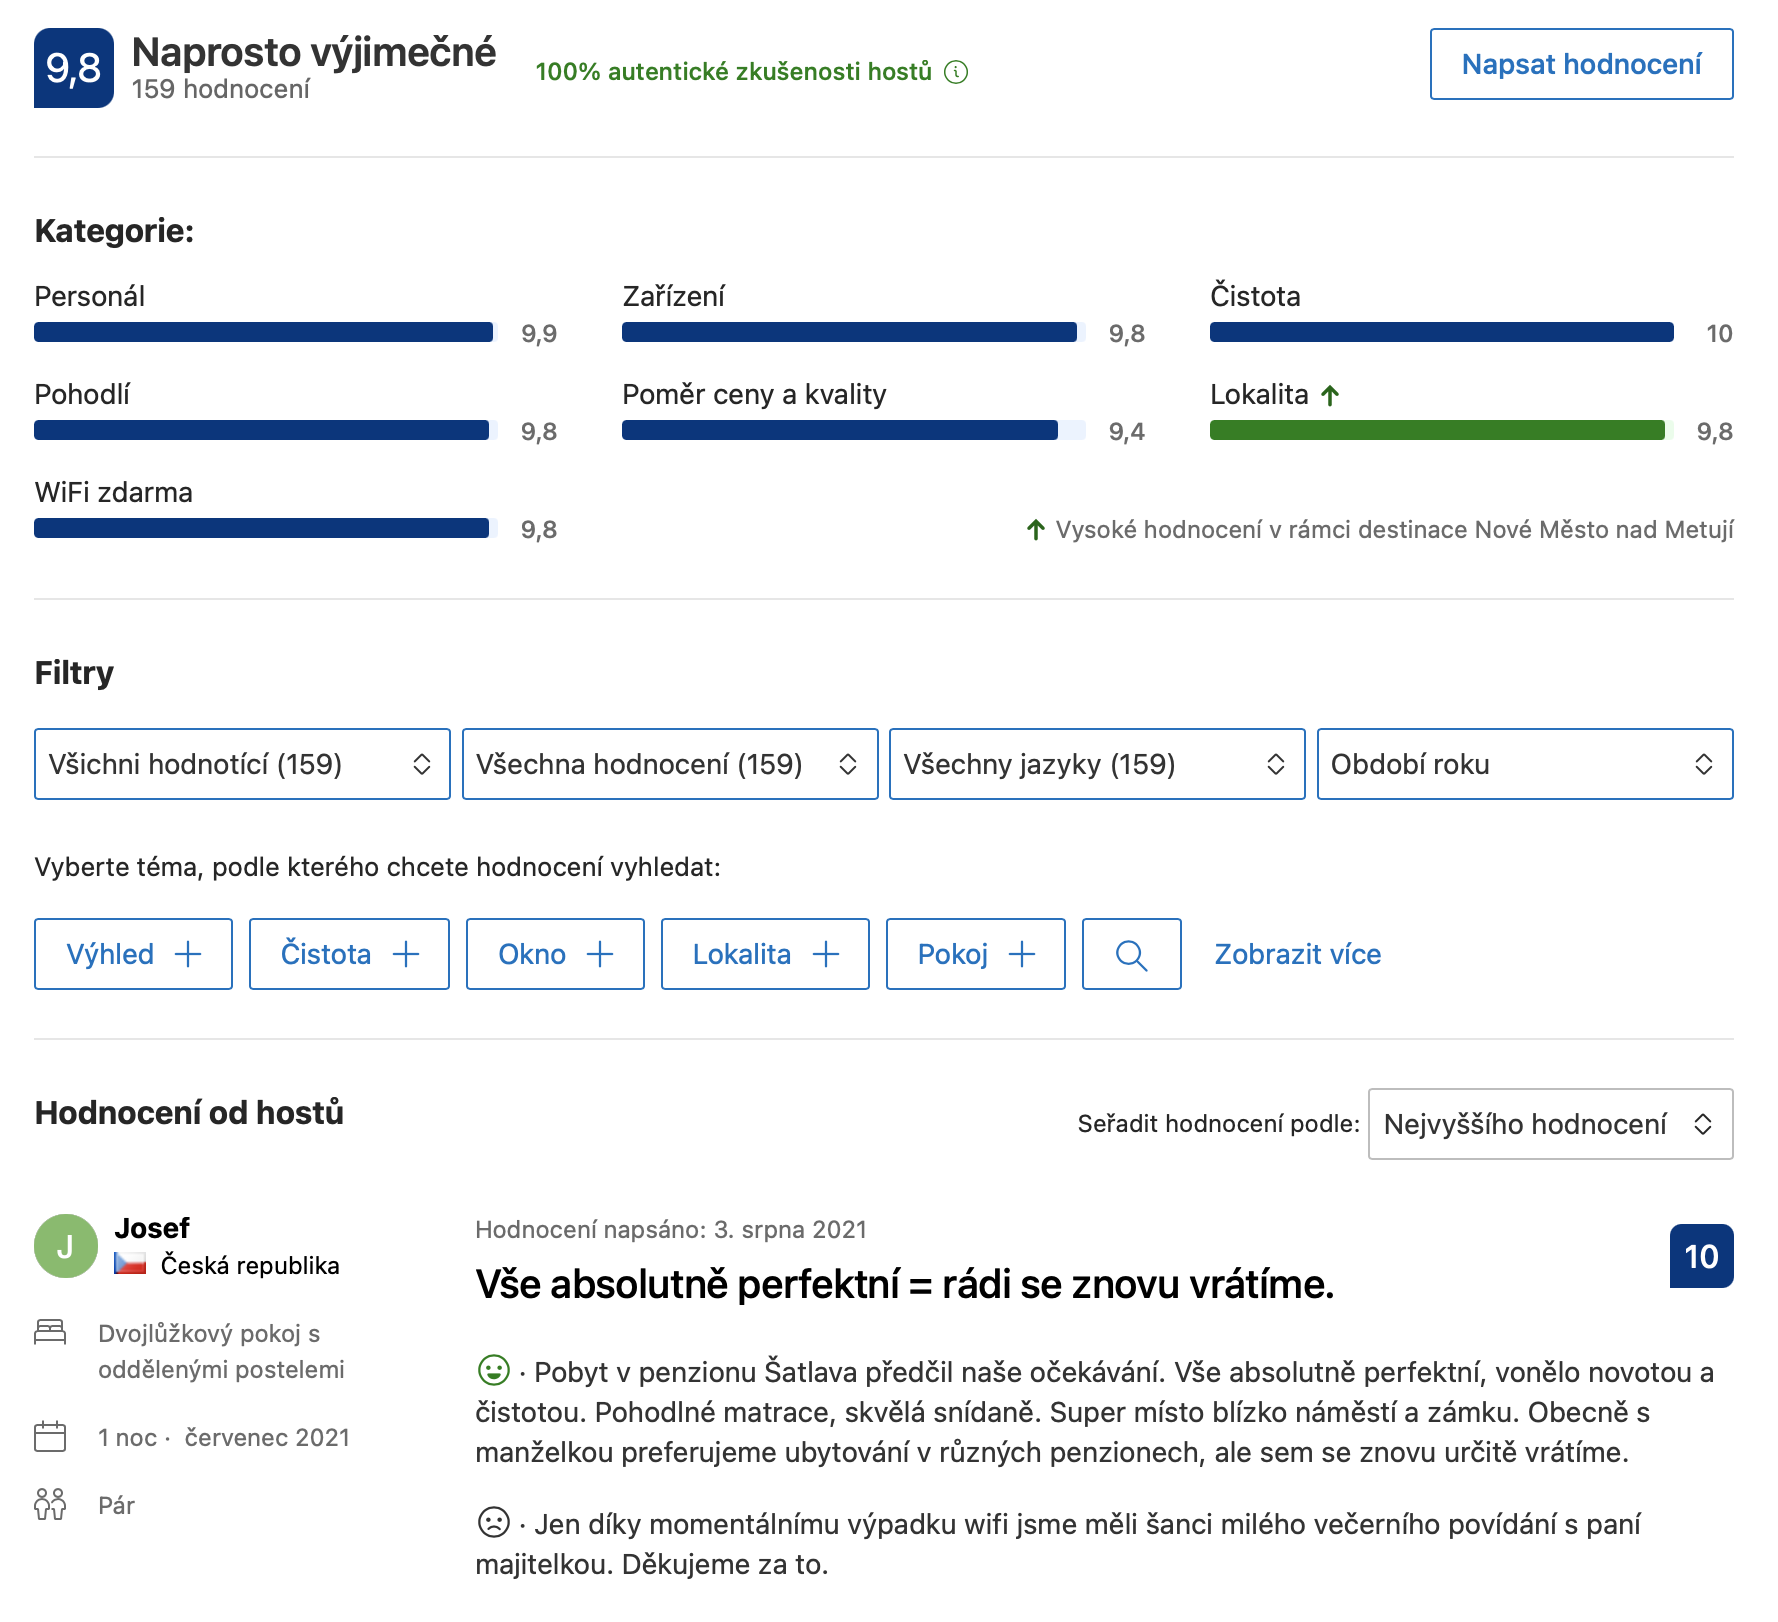Click the bed icon by room type
This screenshot has width=1778, height=1622.
click(50, 1332)
